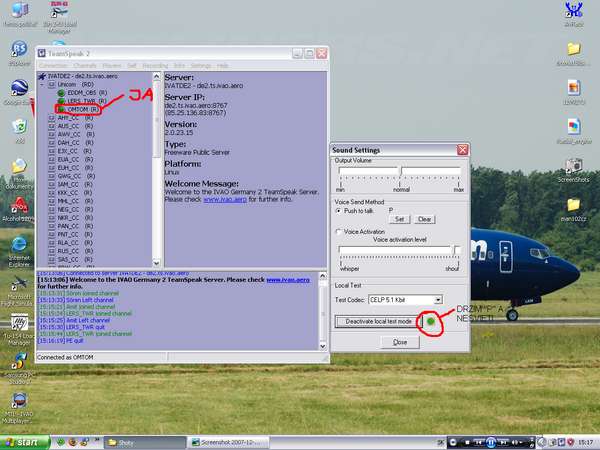The height and width of the screenshot is (450, 600).
Task: Click the message log scroll down arrow
Action: [323, 346]
